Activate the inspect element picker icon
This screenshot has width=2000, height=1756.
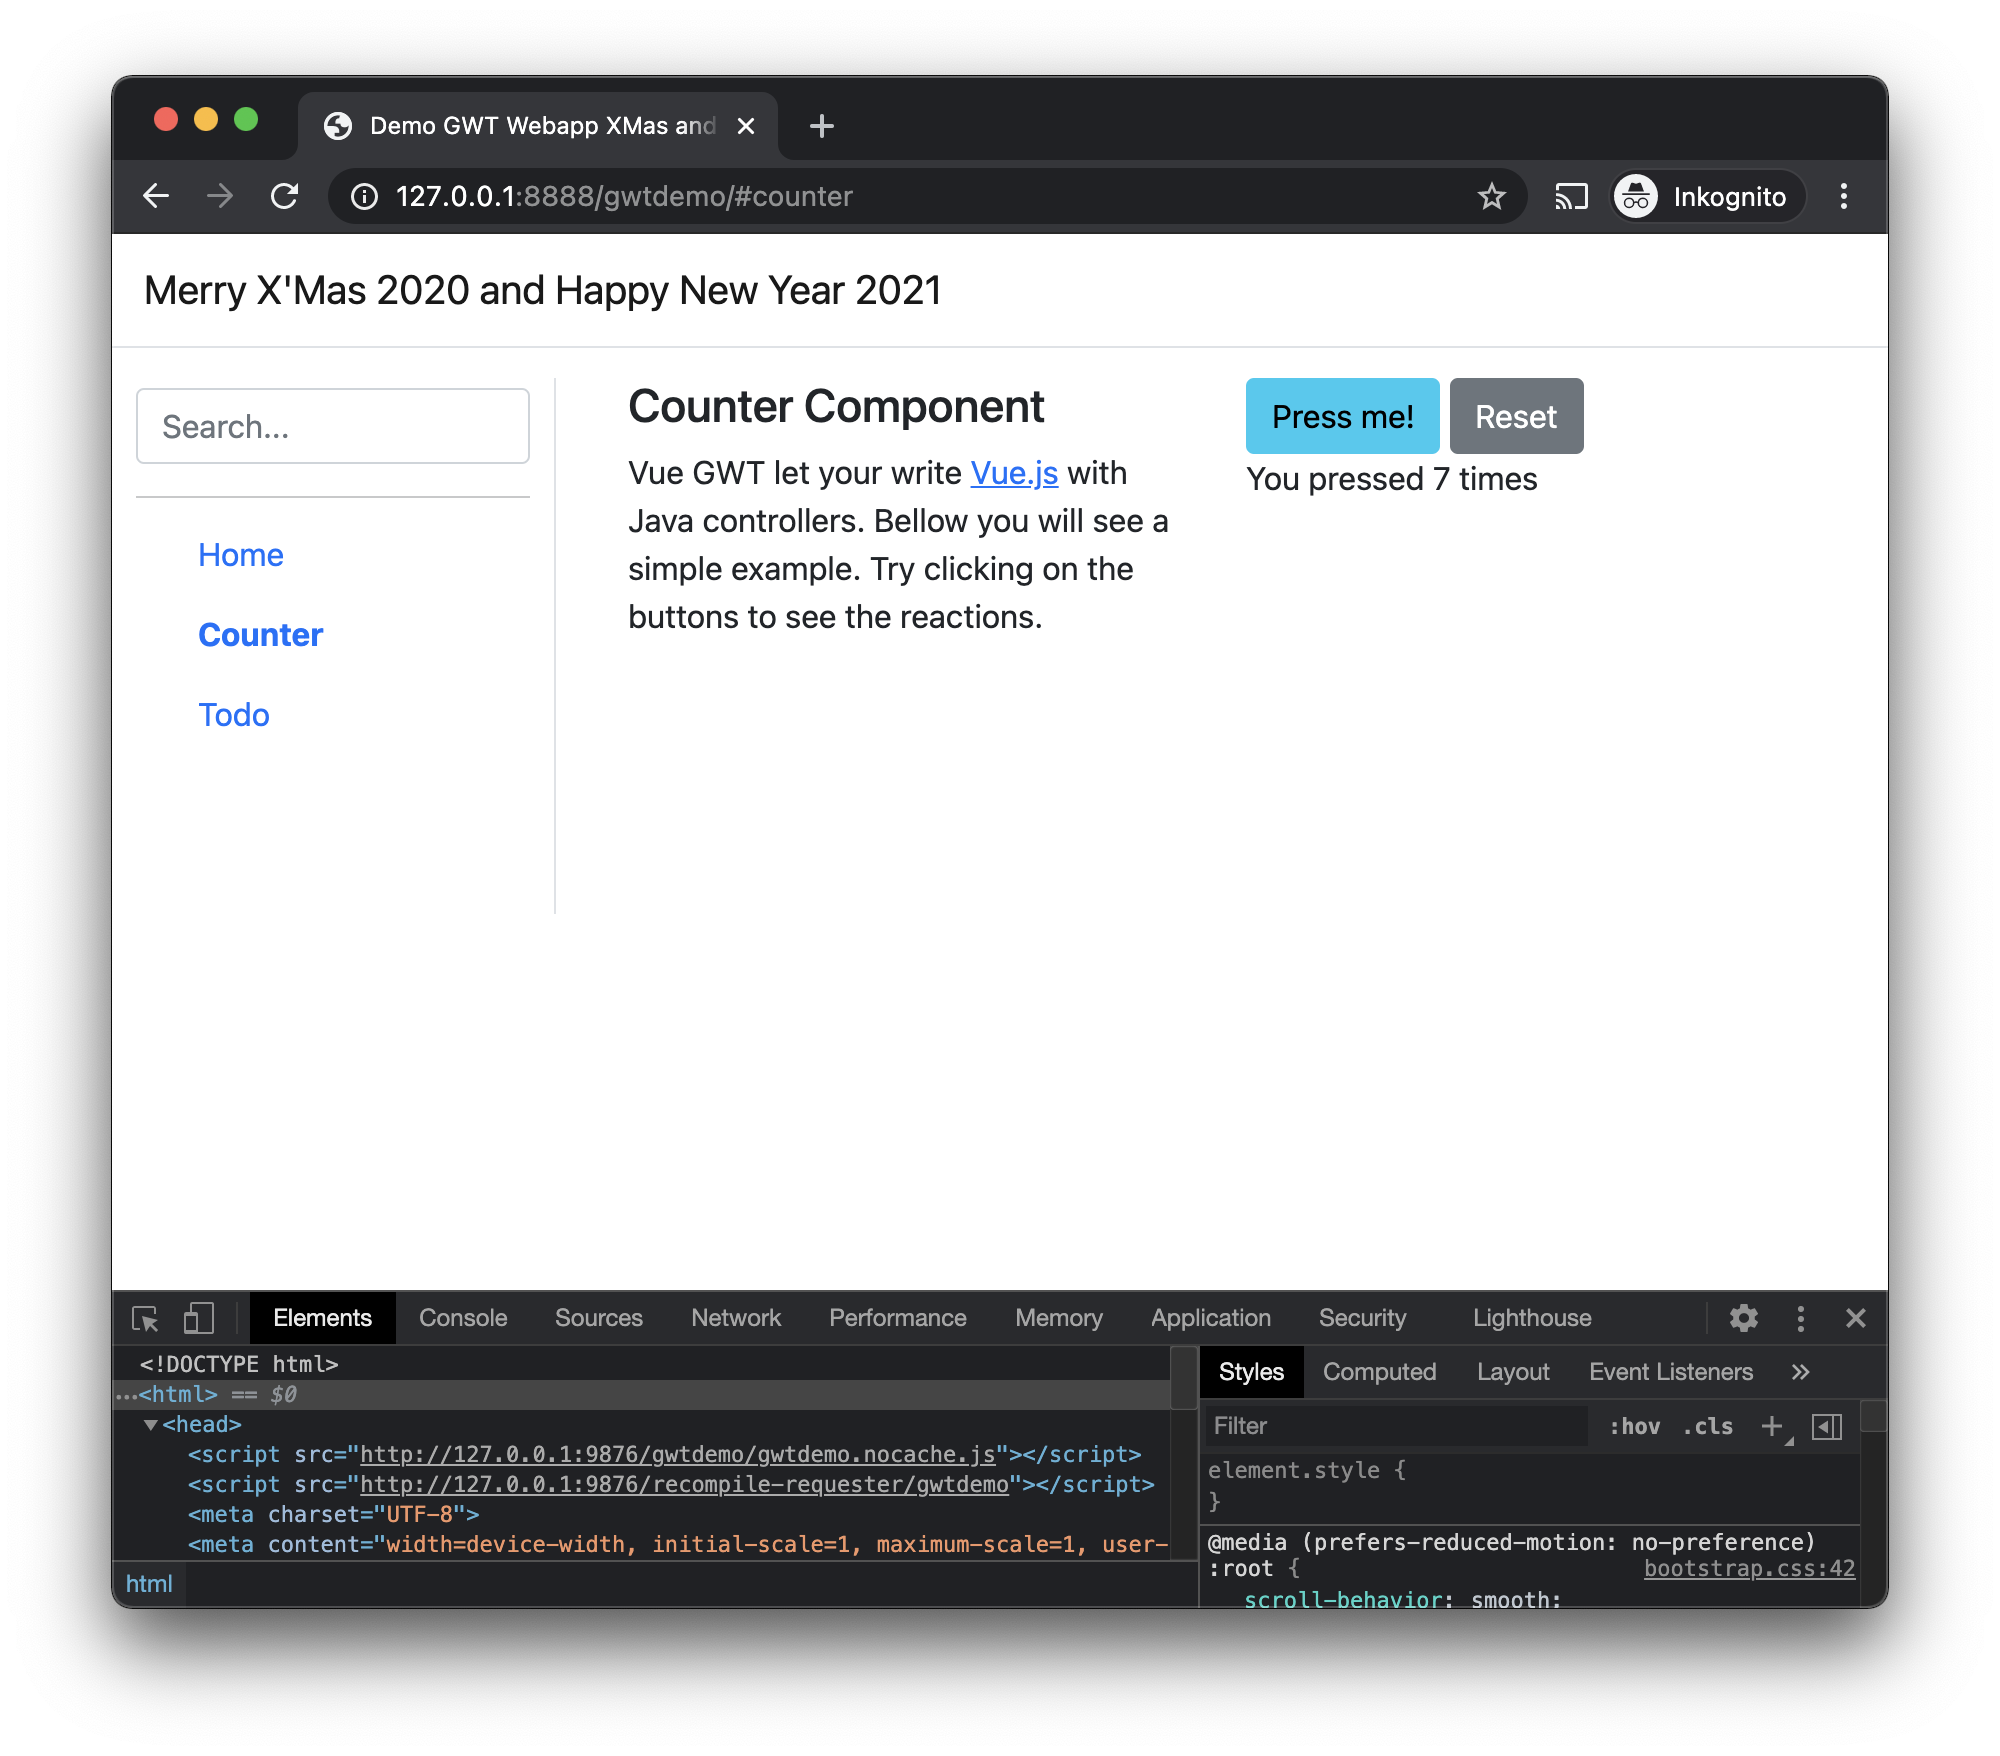[x=146, y=1318]
